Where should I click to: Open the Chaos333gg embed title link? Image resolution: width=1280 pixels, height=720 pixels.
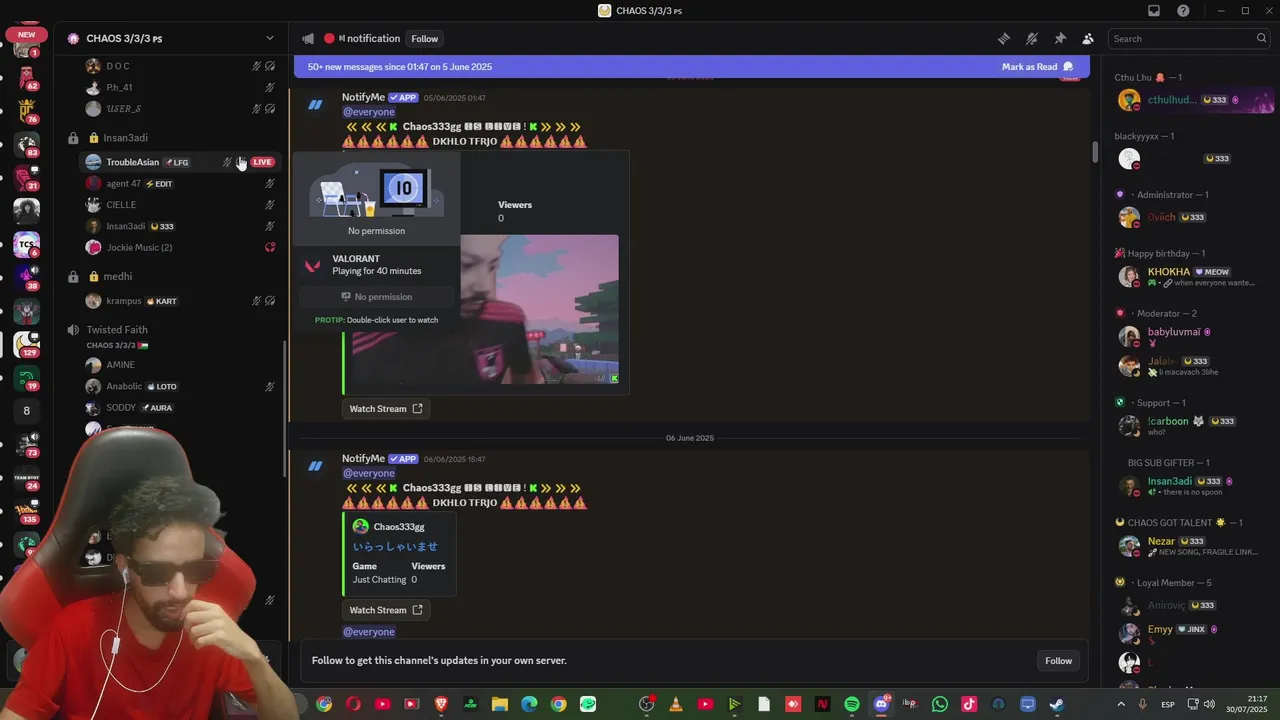point(399,527)
